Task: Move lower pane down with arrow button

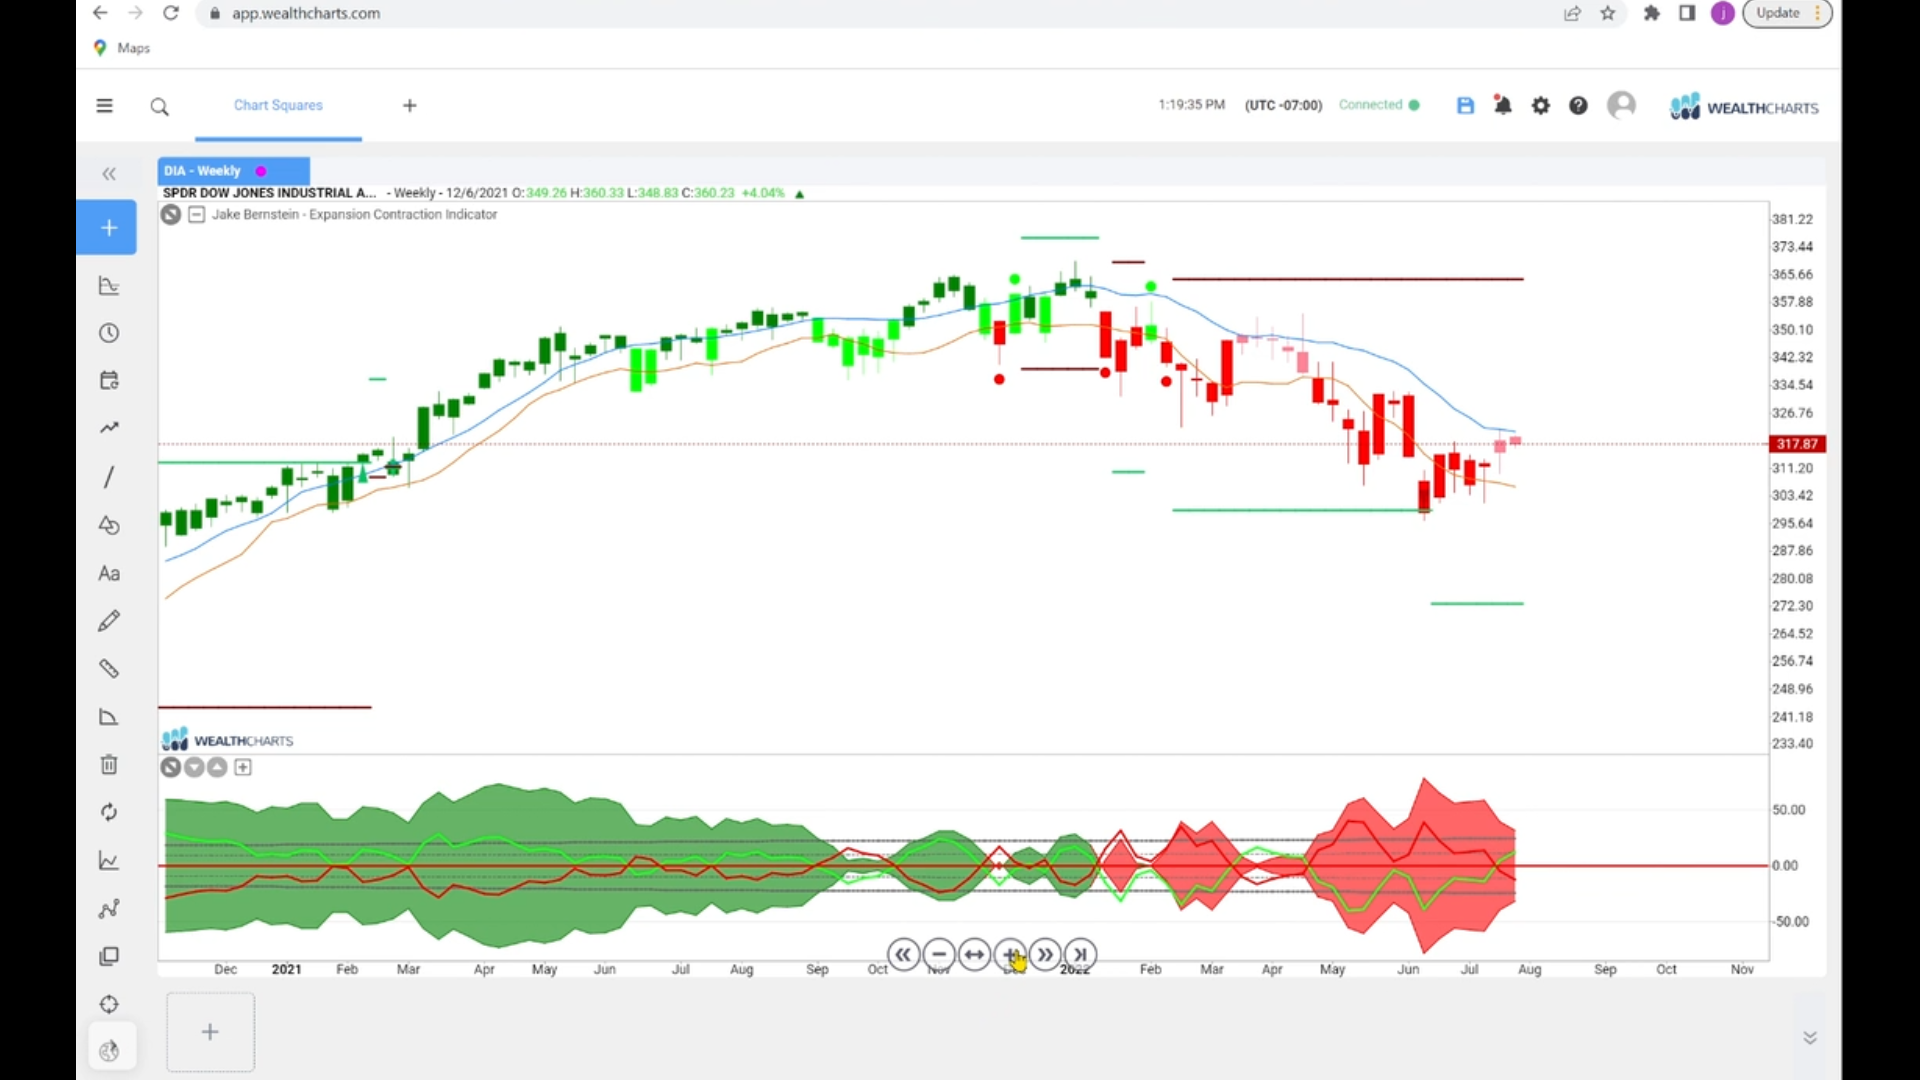Action: [194, 767]
